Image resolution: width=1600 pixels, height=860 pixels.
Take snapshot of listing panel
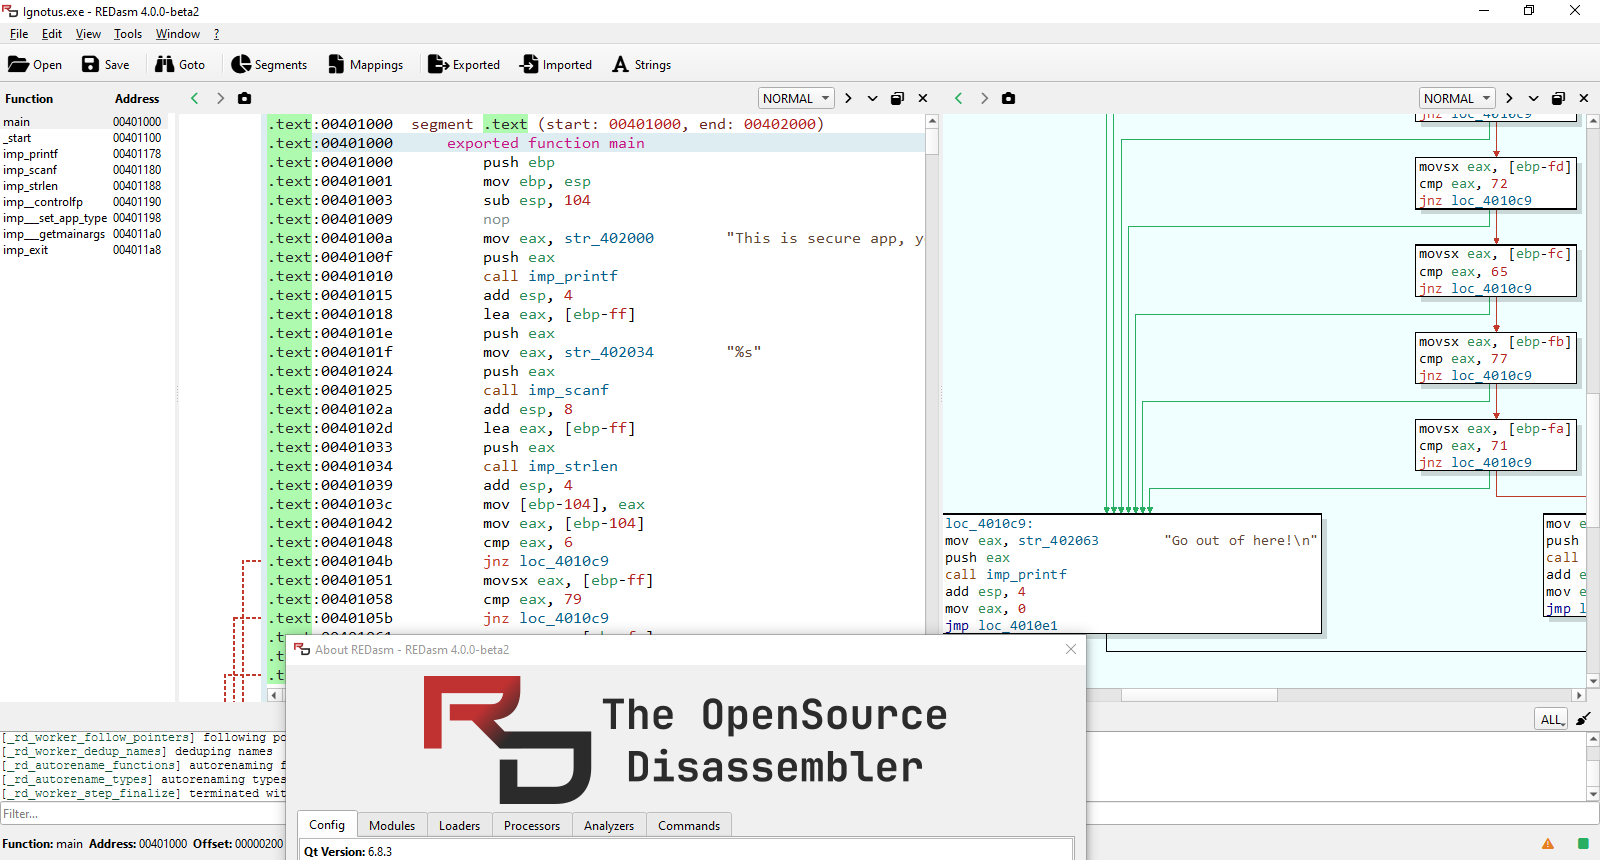pyautogui.click(x=245, y=98)
